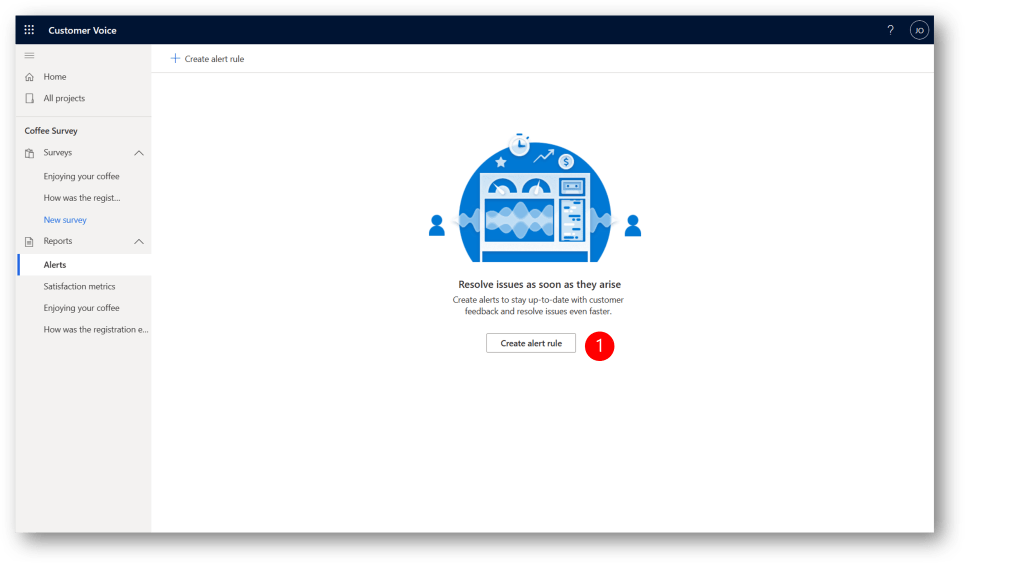Viewport: 1023px width, 564px height.
Task: Click the Home house icon
Action: 29,77
